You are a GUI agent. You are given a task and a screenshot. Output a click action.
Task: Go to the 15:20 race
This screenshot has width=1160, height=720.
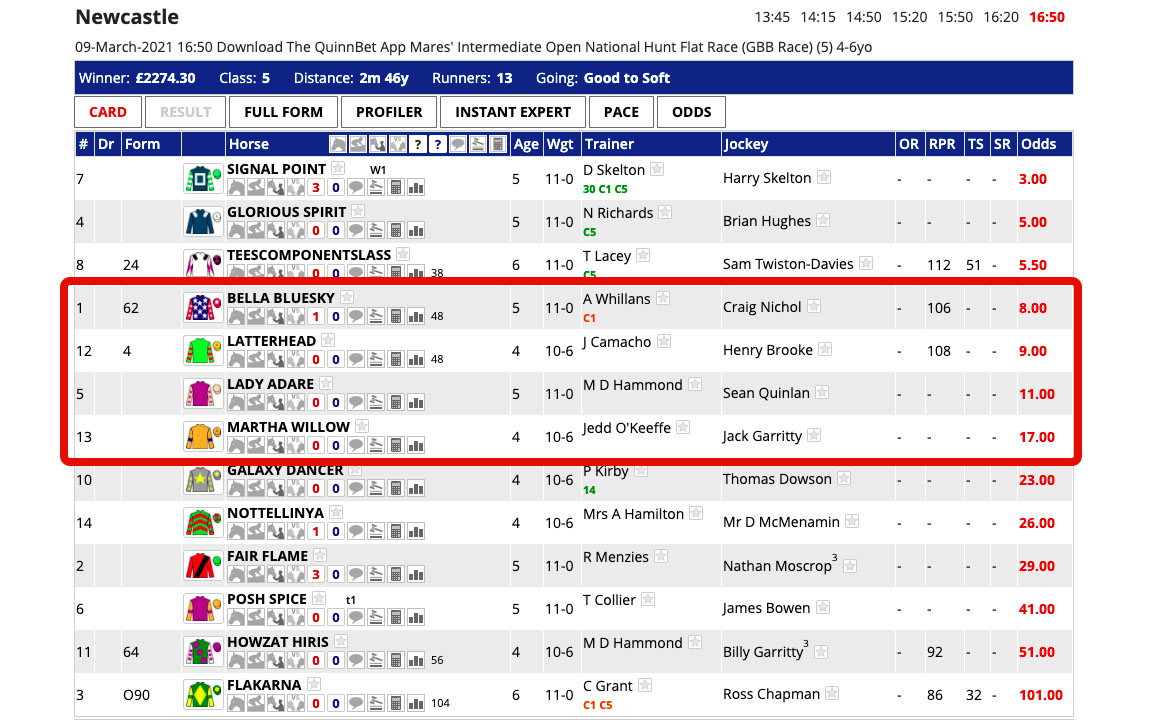910,17
